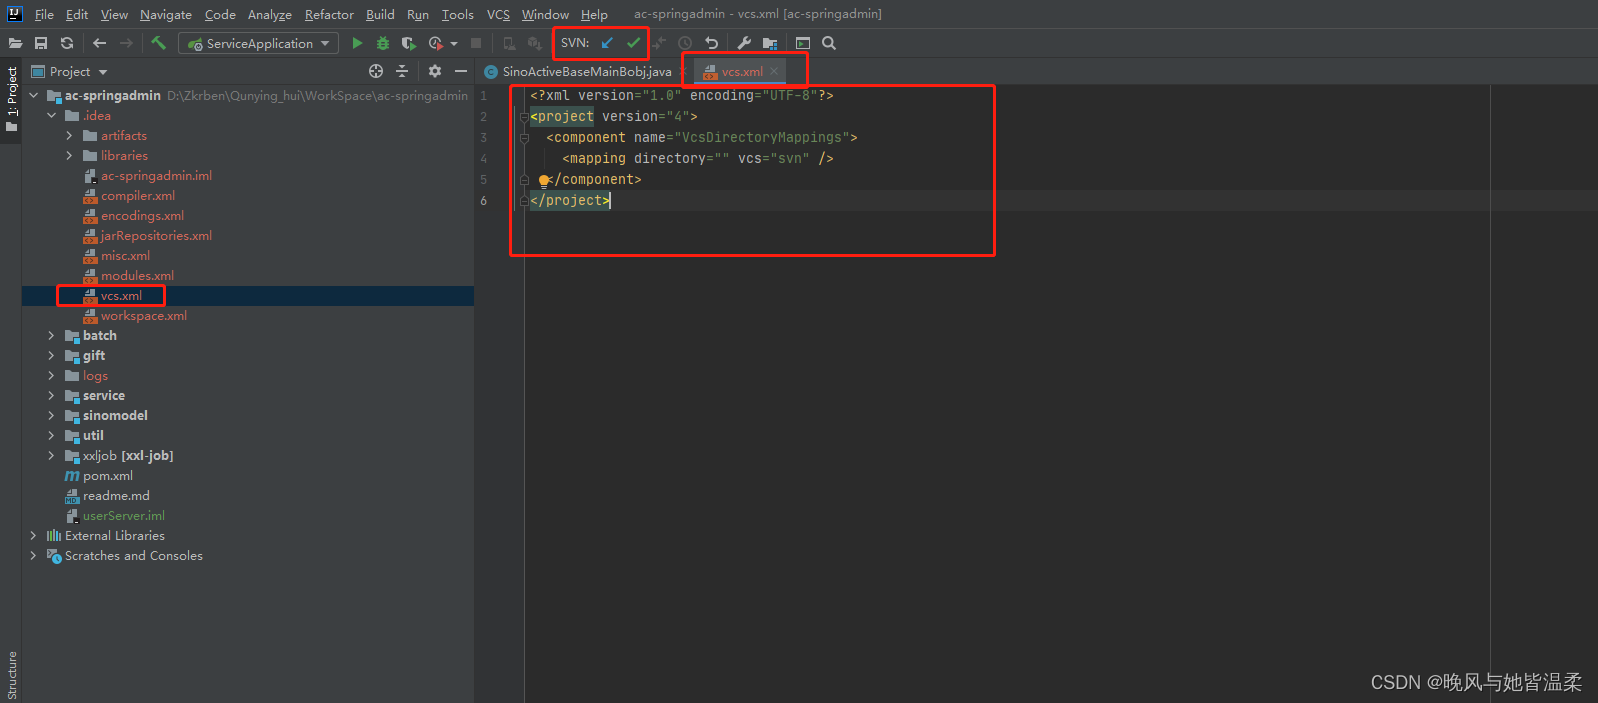Viewport: 1598px width, 703px height.
Task: Open the Navigate menu
Action: [x=166, y=14]
